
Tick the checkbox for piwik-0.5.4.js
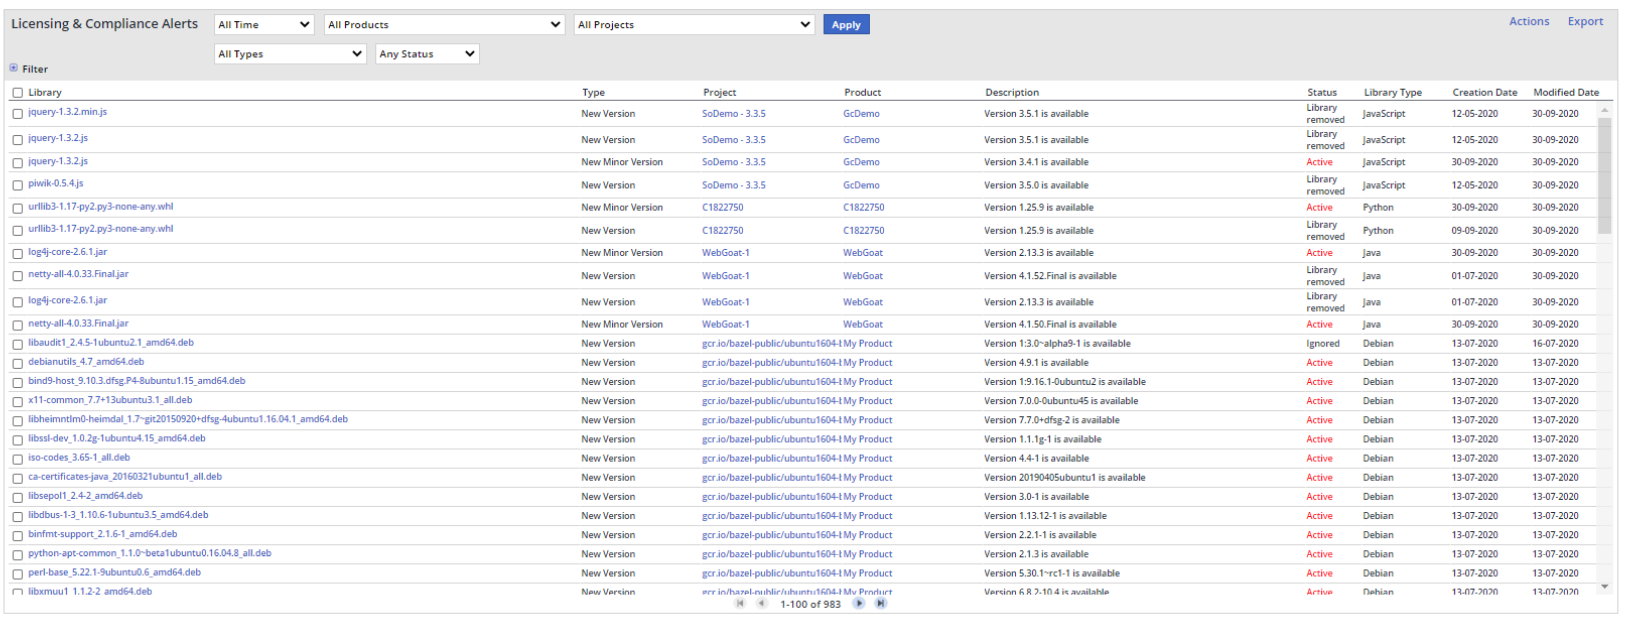pos(18,185)
